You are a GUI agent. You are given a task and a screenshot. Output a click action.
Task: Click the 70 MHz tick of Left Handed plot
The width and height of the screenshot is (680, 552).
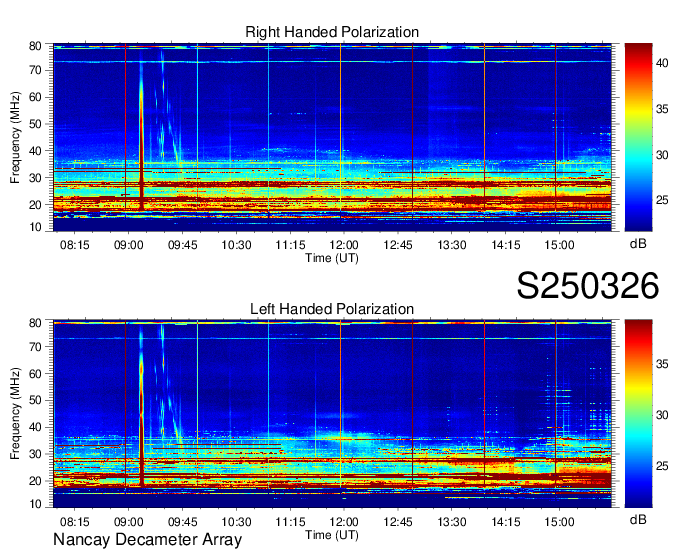(x=35, y=347)
